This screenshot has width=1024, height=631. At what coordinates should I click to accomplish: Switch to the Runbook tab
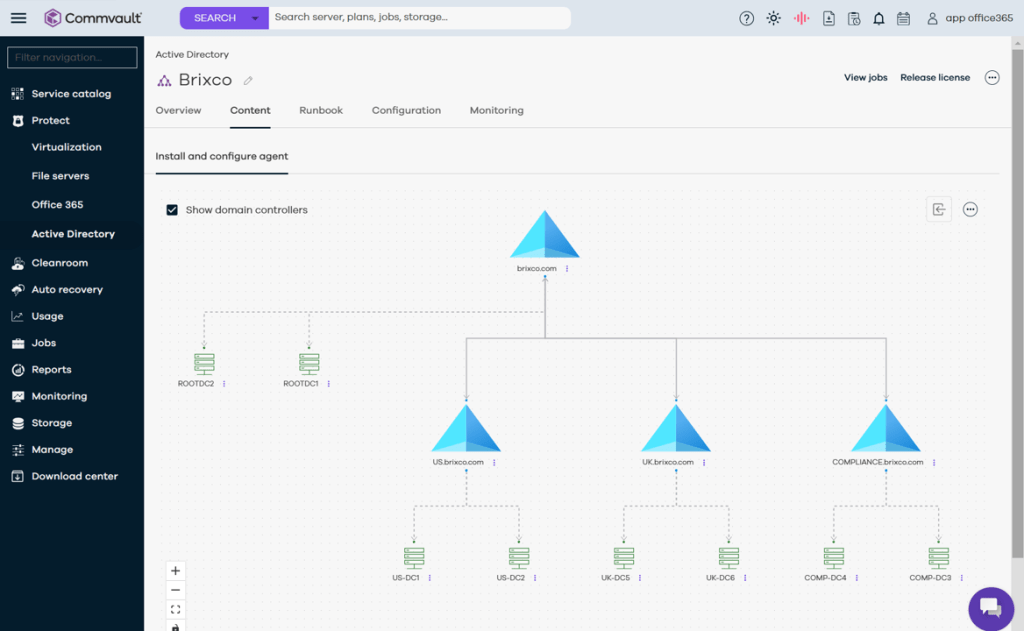coord(321,110)
